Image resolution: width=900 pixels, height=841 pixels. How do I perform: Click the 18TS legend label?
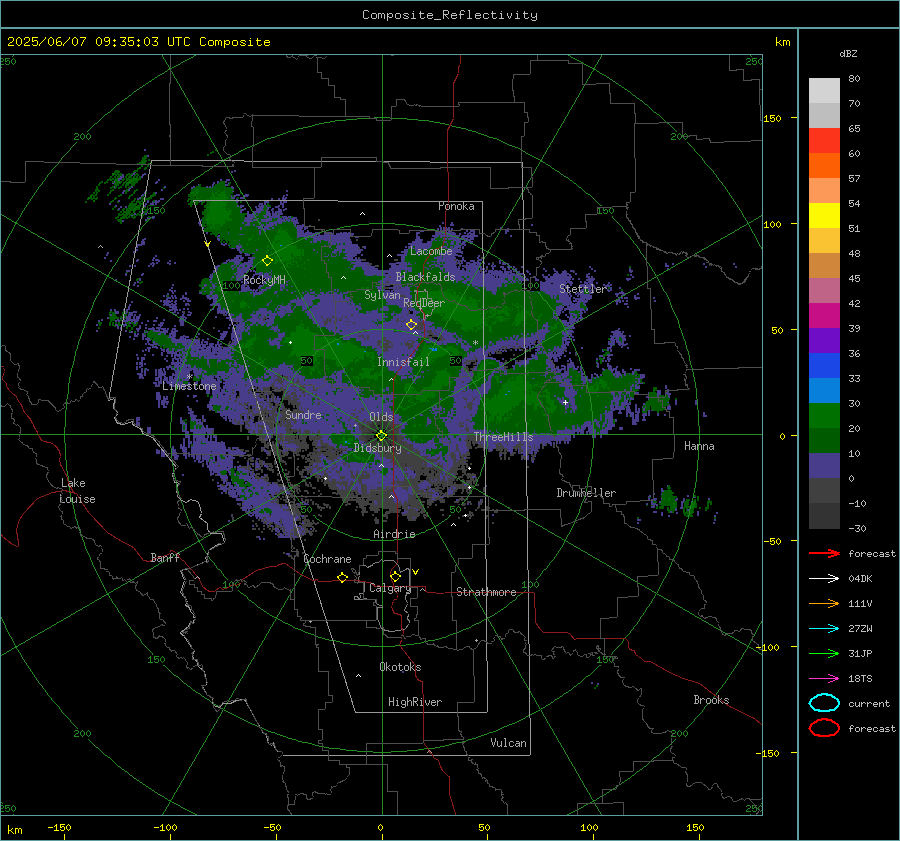[x=860, y=678]
